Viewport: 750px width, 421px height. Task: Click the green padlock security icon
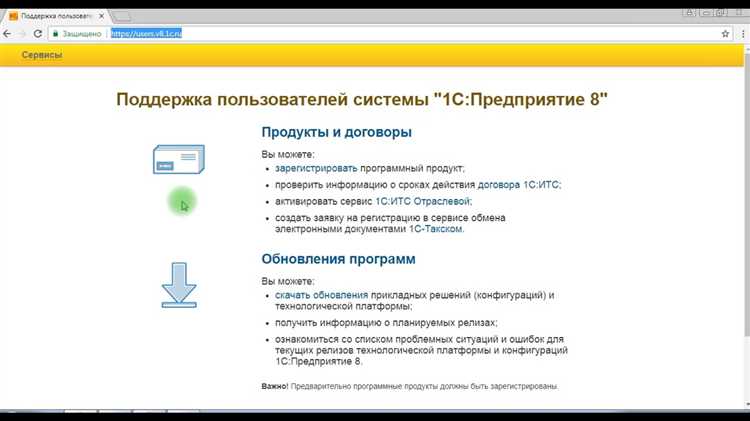(x=55, y=33)
